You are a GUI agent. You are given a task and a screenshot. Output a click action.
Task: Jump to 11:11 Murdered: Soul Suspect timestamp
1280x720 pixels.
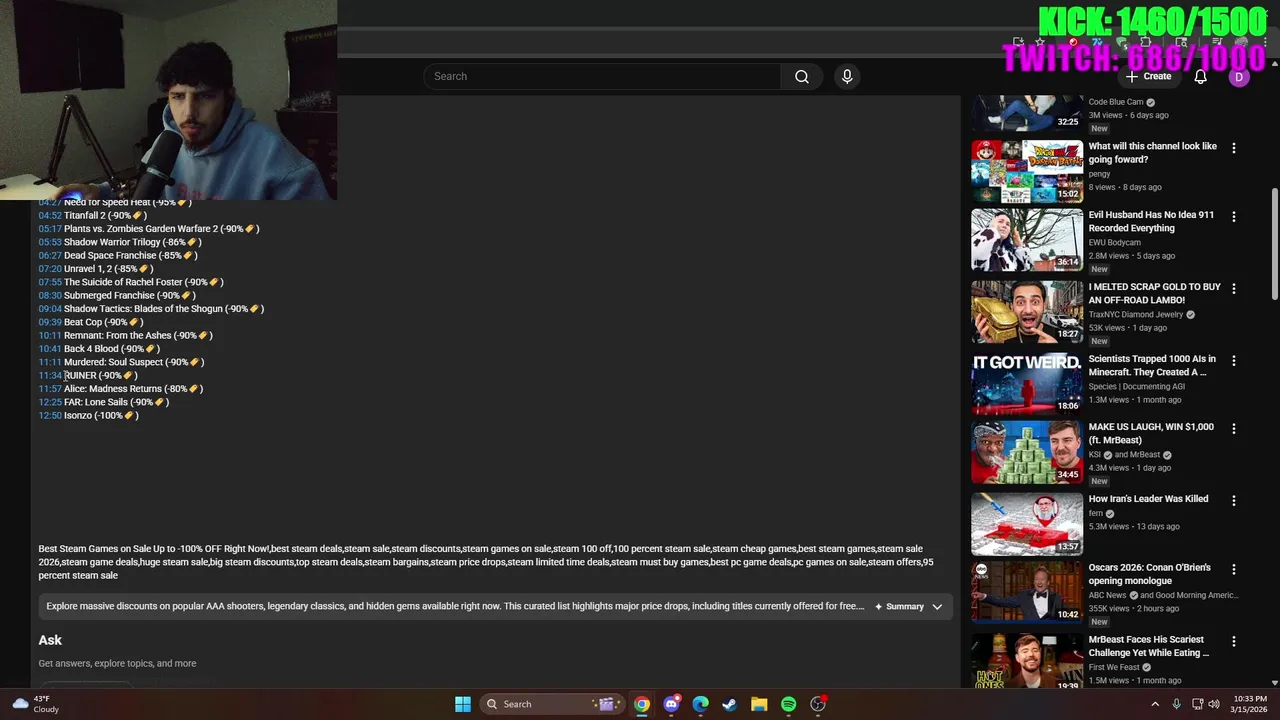click(50, 362)
